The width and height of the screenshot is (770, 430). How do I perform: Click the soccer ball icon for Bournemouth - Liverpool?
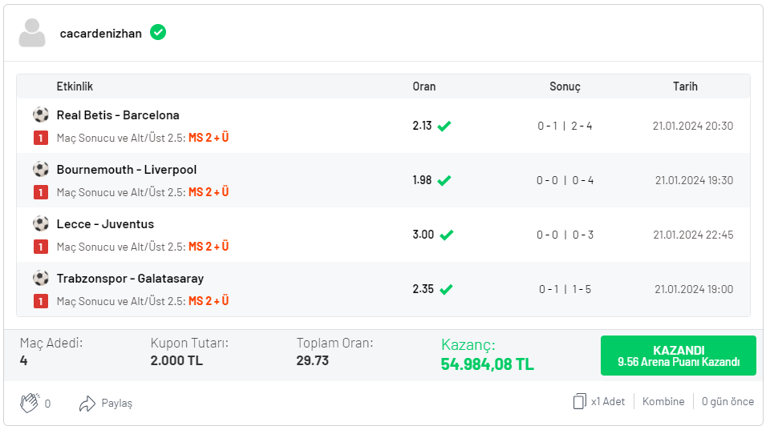point(41,169)
